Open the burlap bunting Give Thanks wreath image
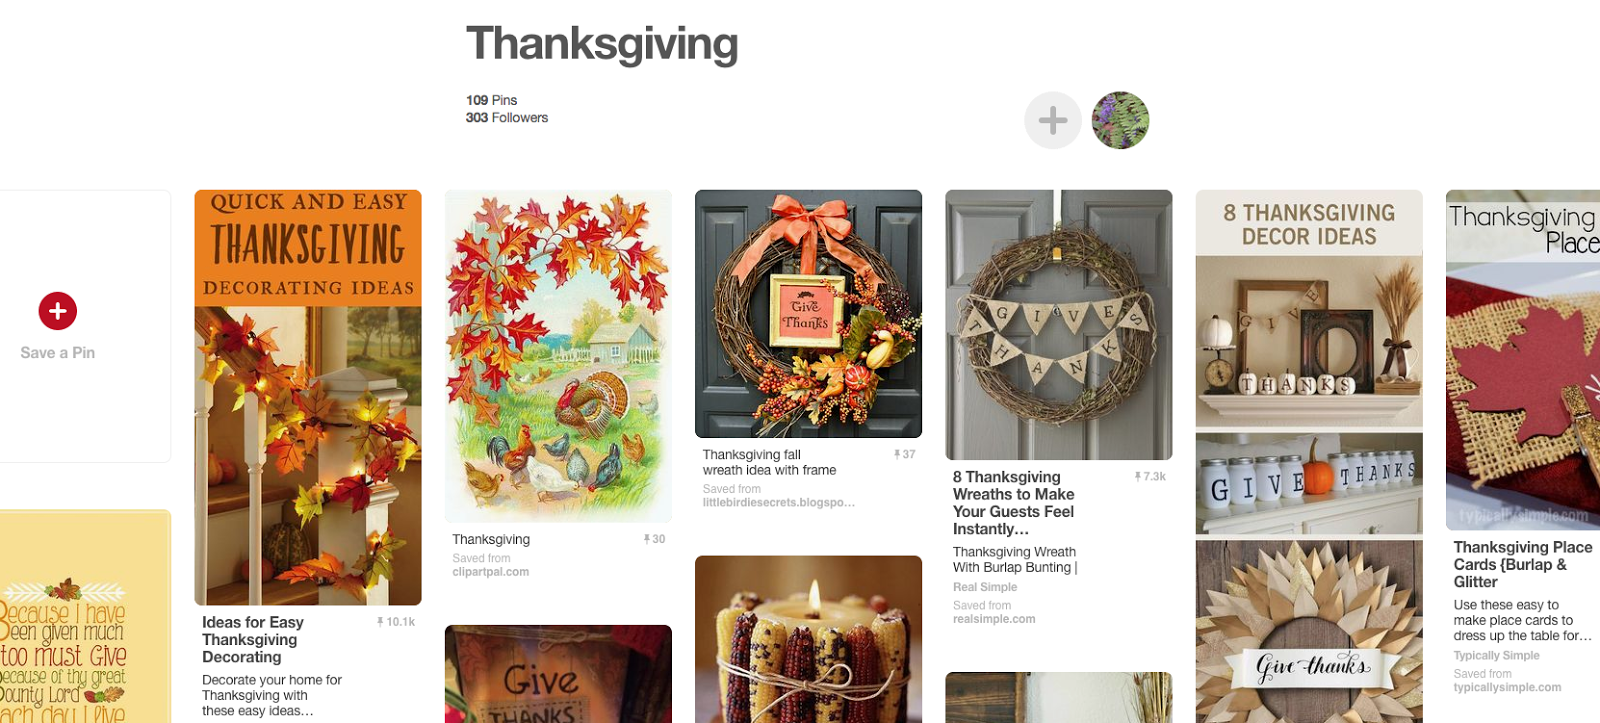This screenshot has width=1600, height=723. pyautogui.click(x=1058, y=325)
